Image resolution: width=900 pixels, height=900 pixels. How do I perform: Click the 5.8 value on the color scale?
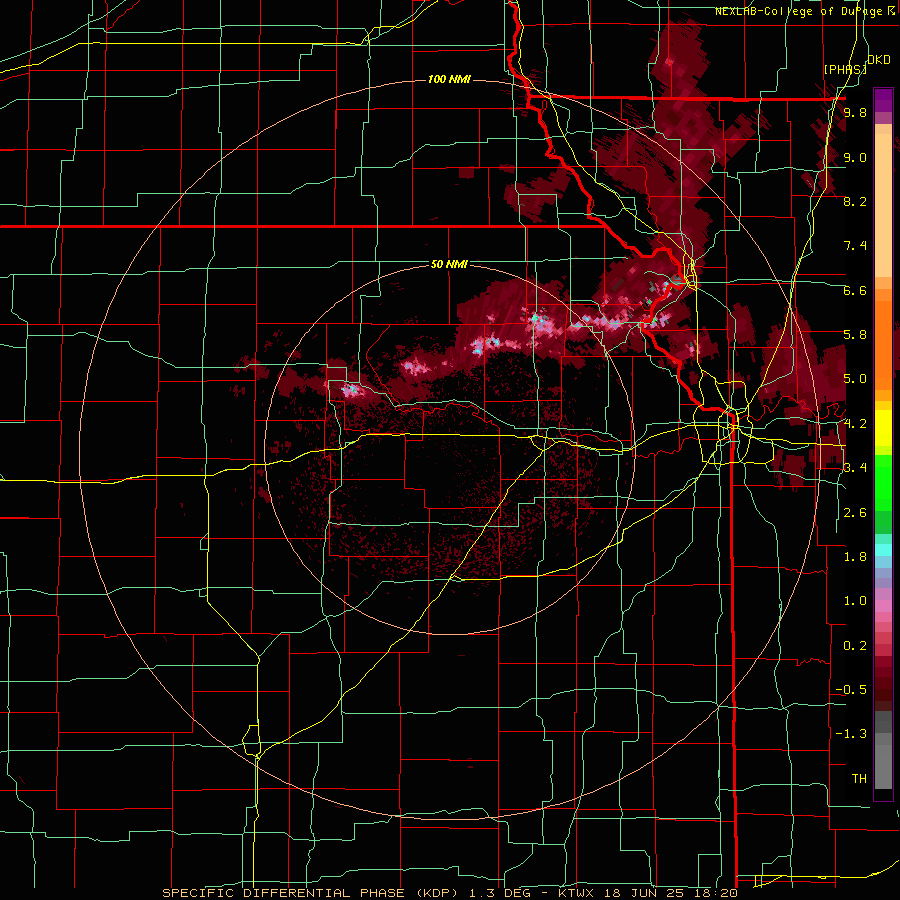855,335
